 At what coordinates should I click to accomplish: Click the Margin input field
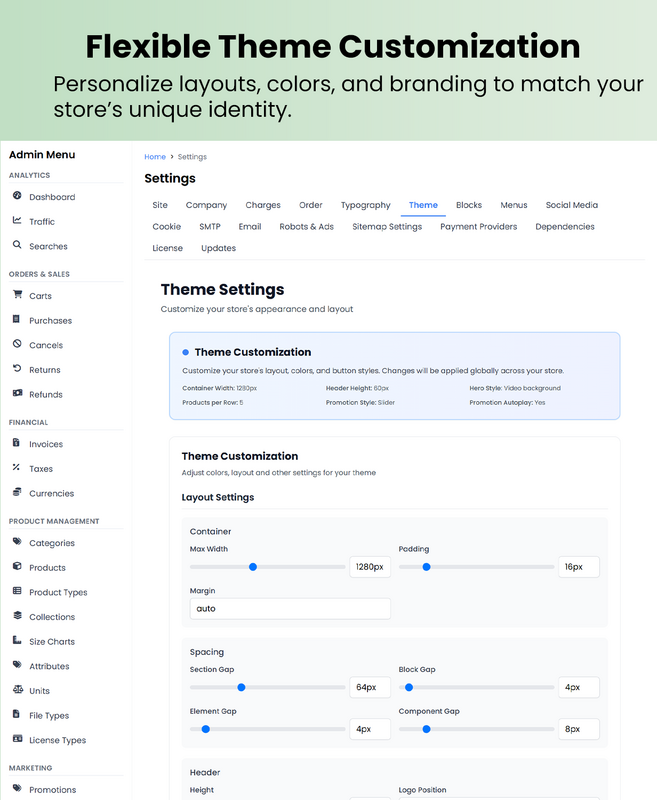click(290, 608)
